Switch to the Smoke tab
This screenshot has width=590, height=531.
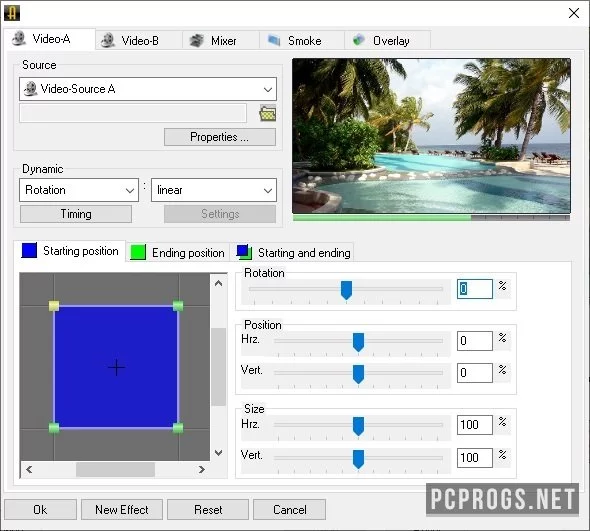click(302, 40)
